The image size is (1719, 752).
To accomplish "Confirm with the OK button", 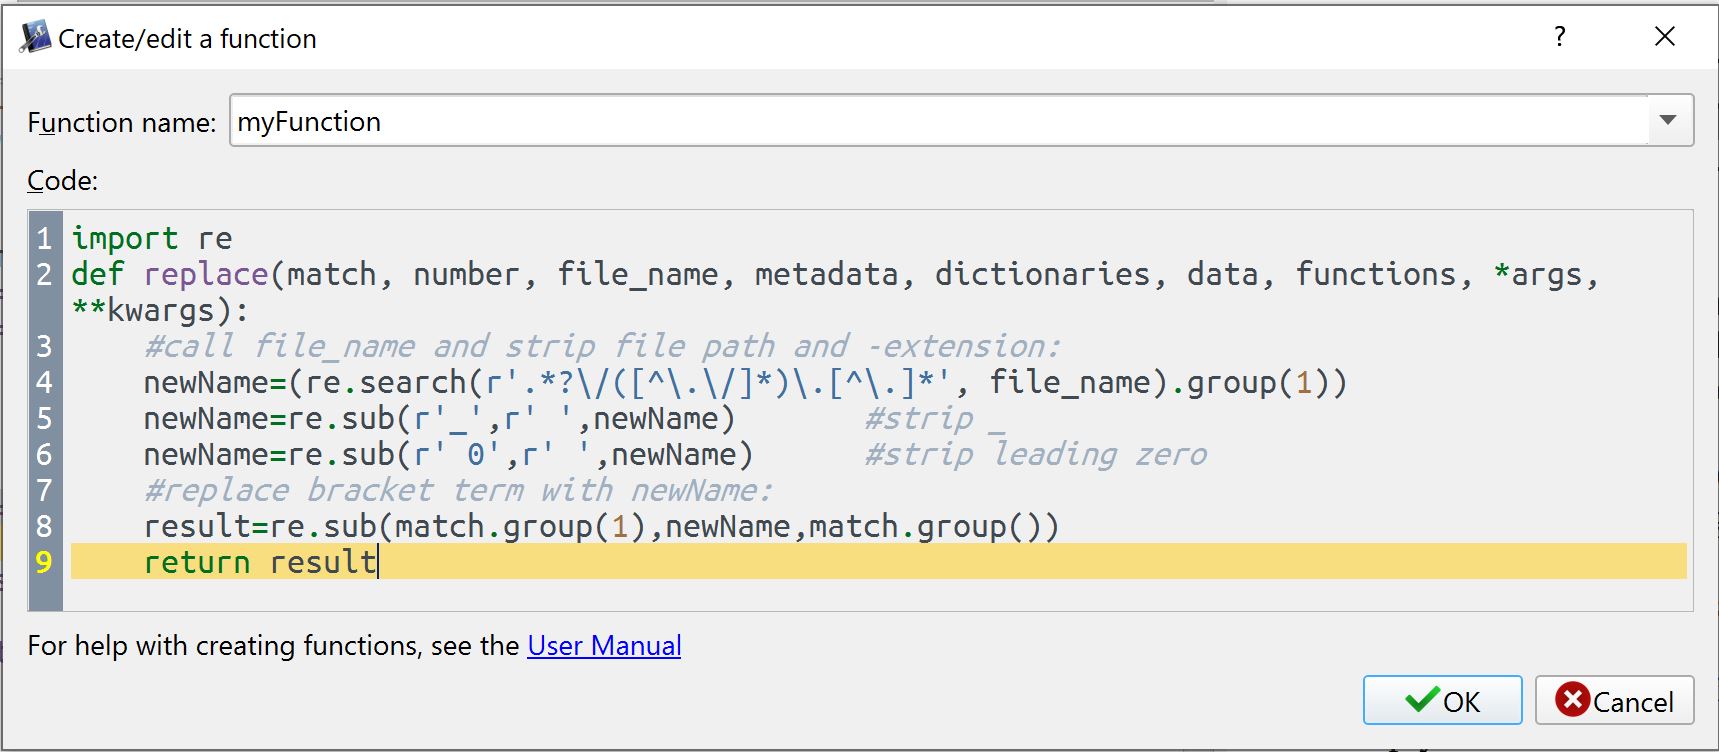I will tap(1441, 701).
